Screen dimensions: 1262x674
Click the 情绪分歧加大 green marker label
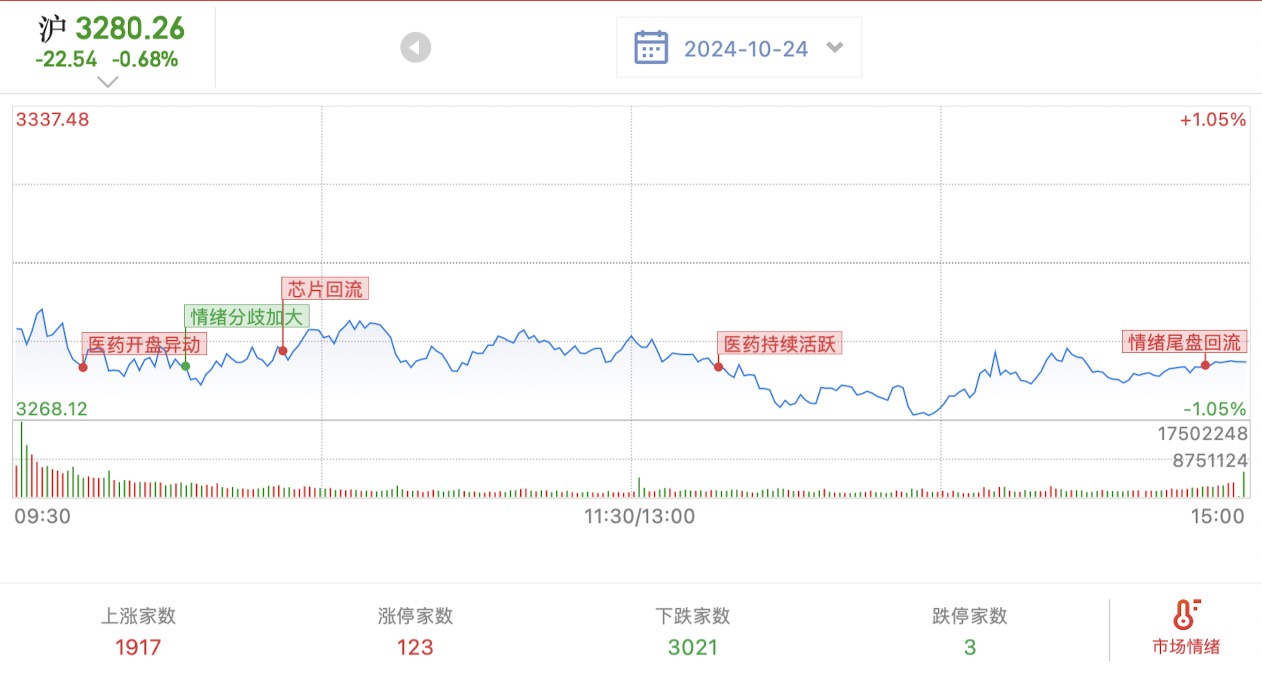pyautogui.click(x=246, y=317)
